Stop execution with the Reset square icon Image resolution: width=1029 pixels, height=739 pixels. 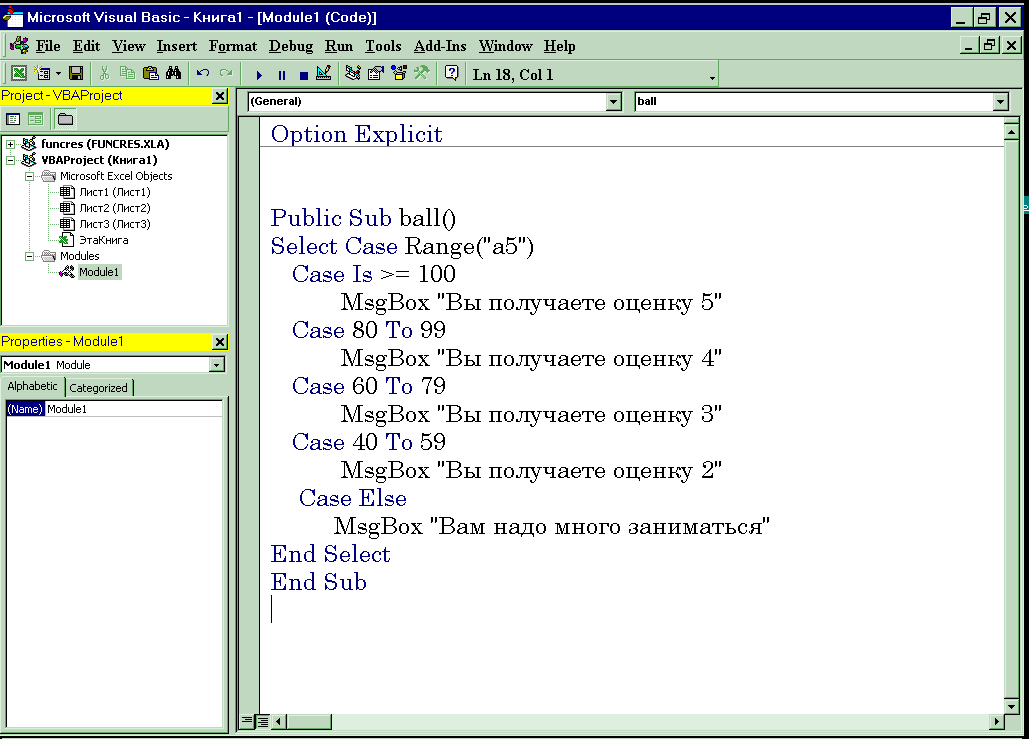pos(303,75)
